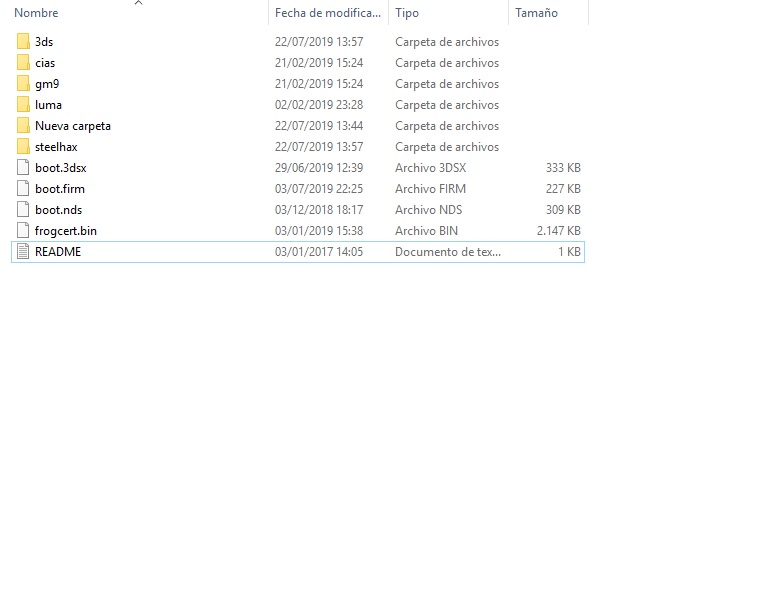Viewport: 768px width, 614px height.
Task: Click the name Nueva carpeta
Action: tap(73, 126)
